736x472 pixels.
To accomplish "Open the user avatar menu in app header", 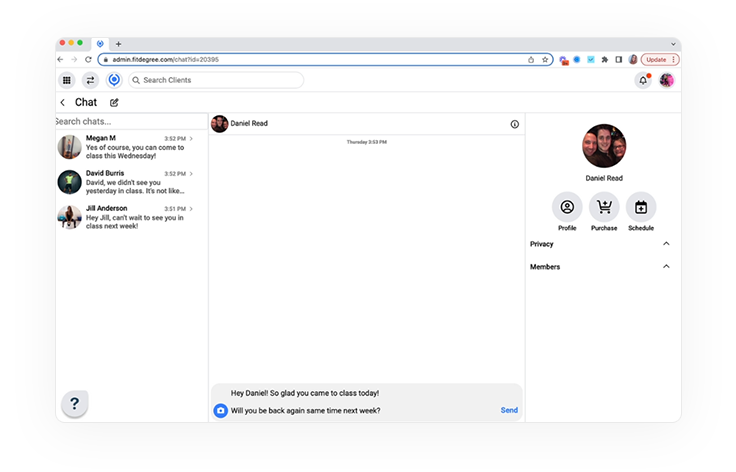I will (667, 80).
